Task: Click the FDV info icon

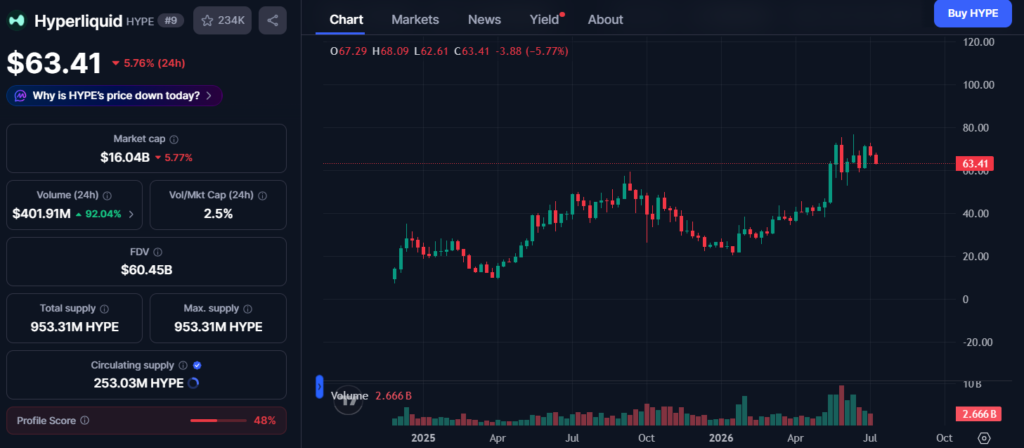Action: (157, 251)
